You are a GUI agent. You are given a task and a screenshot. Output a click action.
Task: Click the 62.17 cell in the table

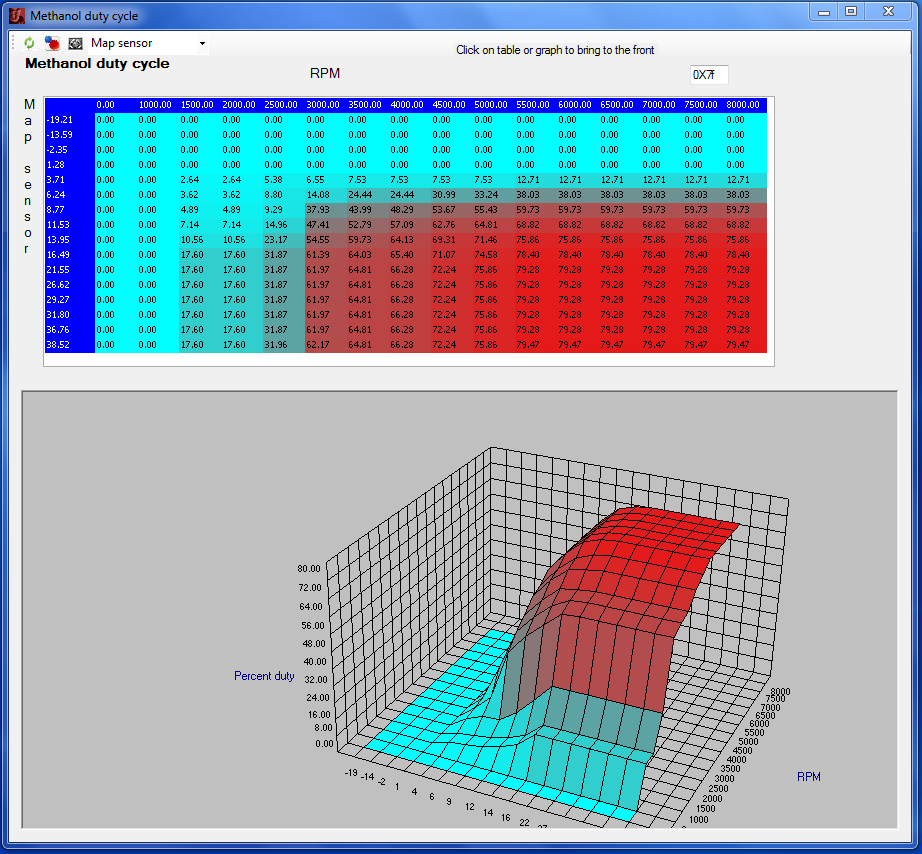coord(319,345)
